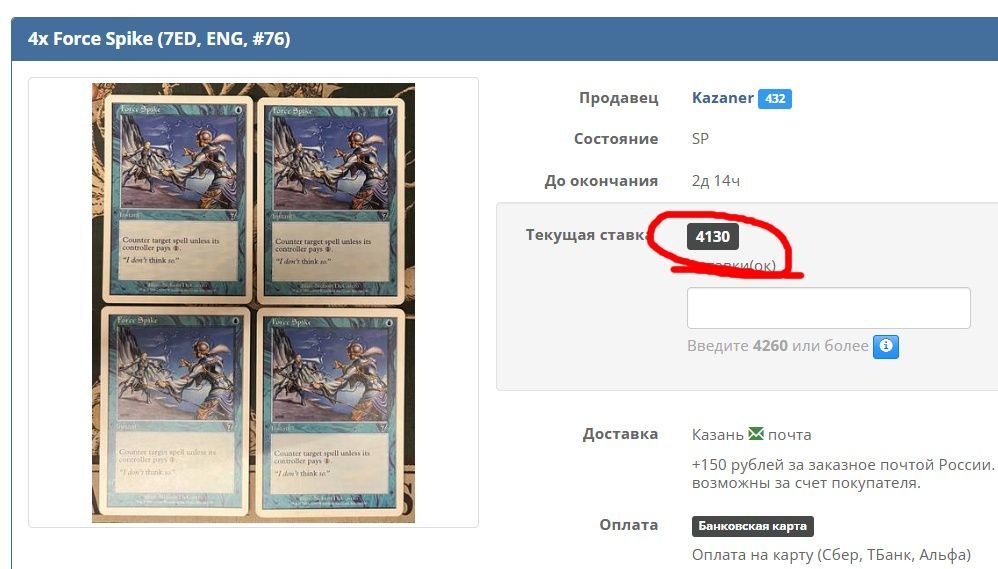Viewport: 998px width, 569px height.
Task: Click the remaining time 2д 14ч
Action: [715, 181]
